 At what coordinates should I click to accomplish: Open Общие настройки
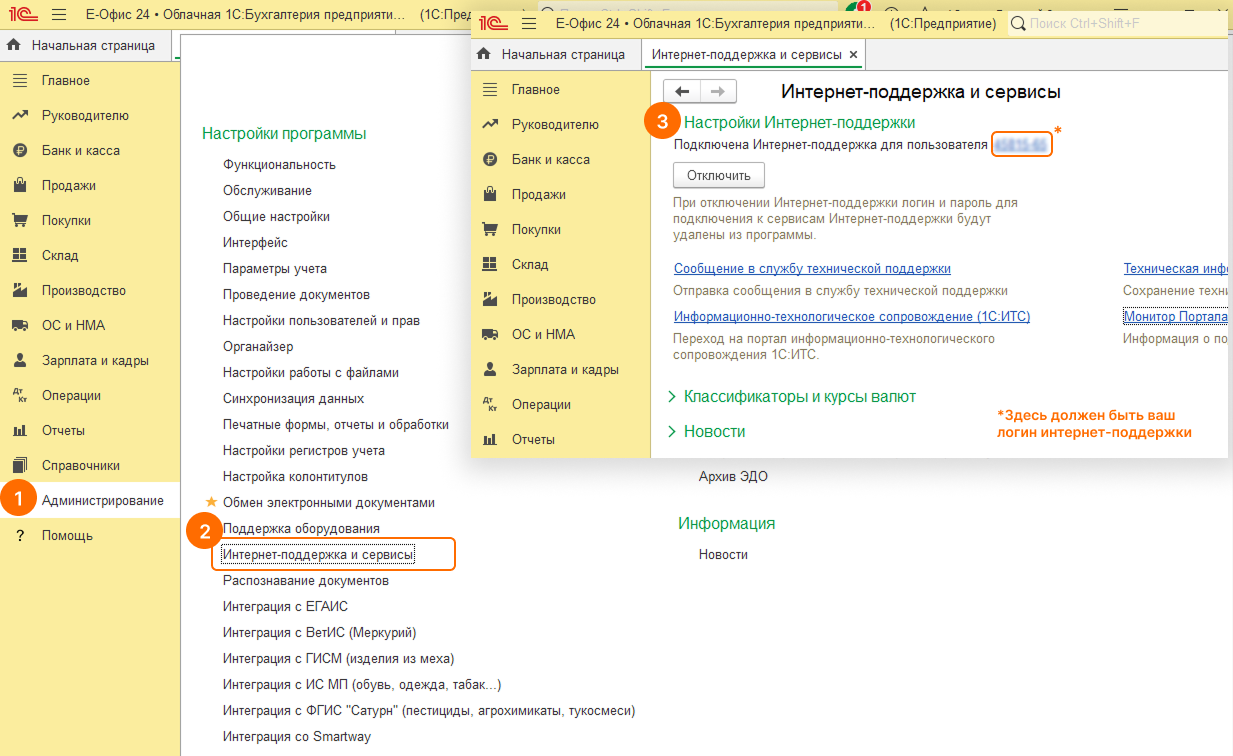[x=276, y=217]
